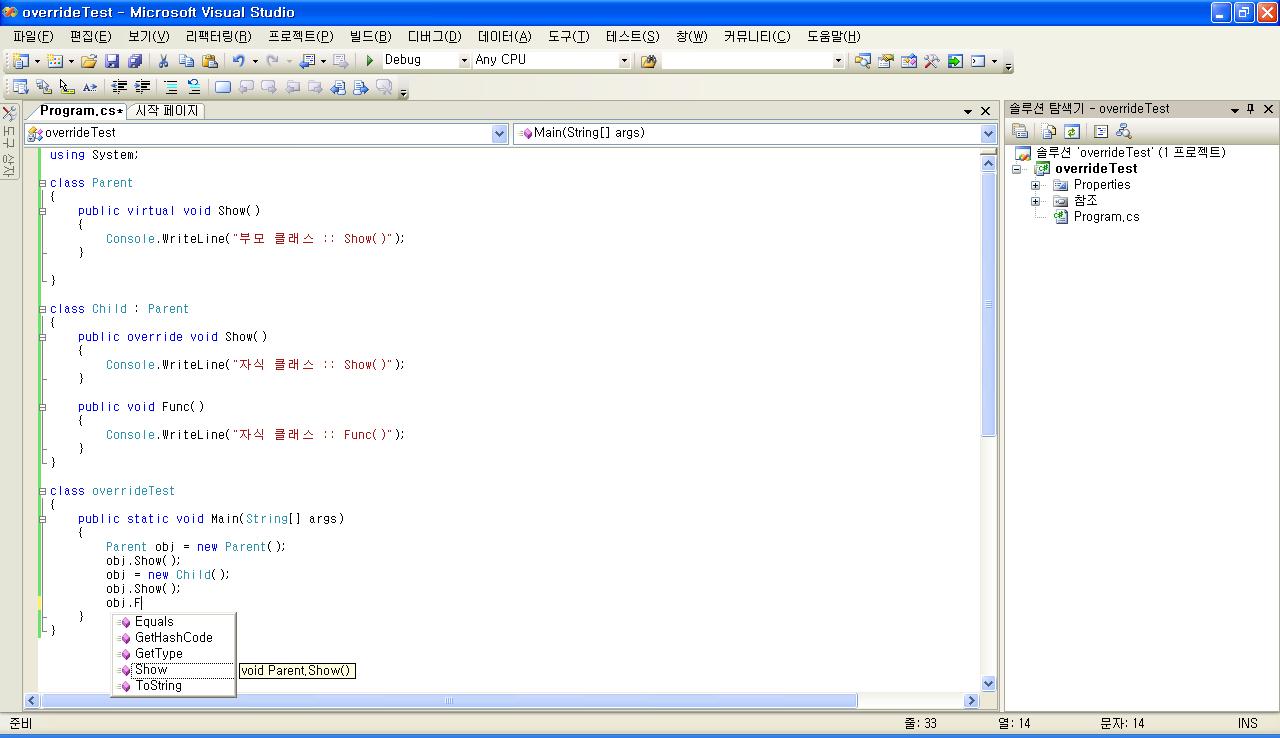
Task: Click the Quick Info icon
Action: pos(66,87)
